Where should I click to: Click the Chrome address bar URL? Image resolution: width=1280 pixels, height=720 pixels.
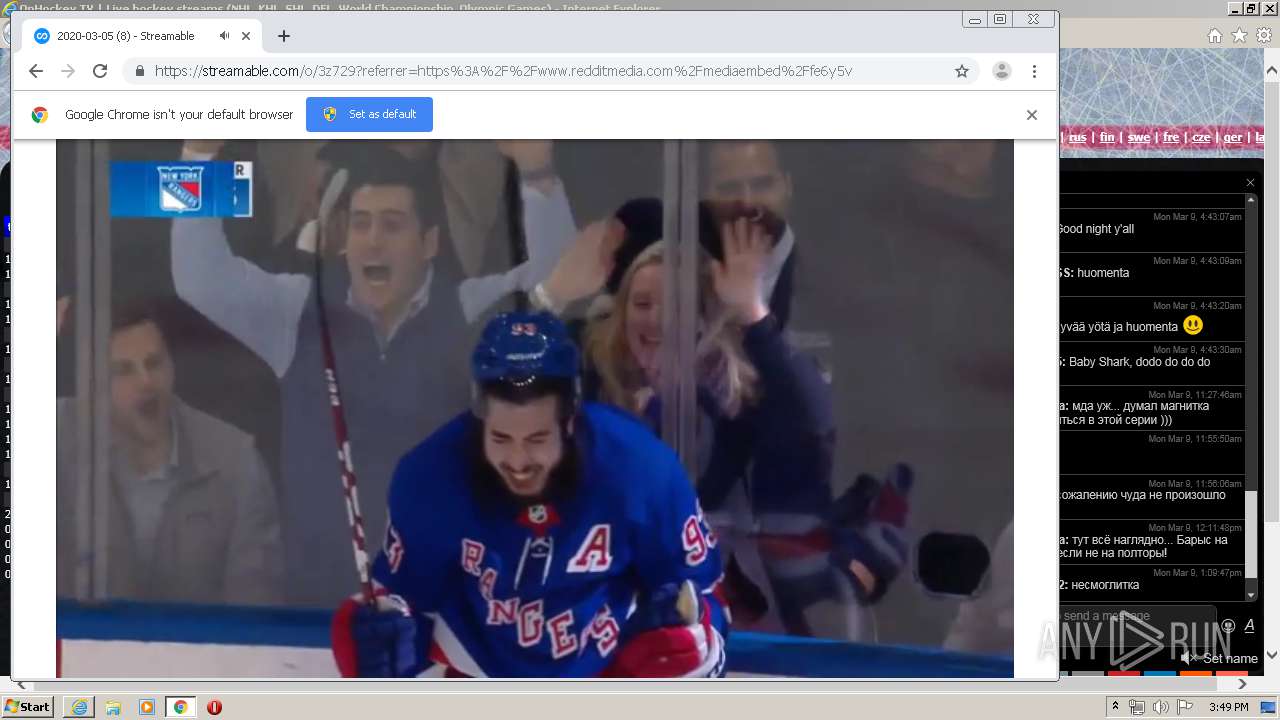tap(503, 71)
